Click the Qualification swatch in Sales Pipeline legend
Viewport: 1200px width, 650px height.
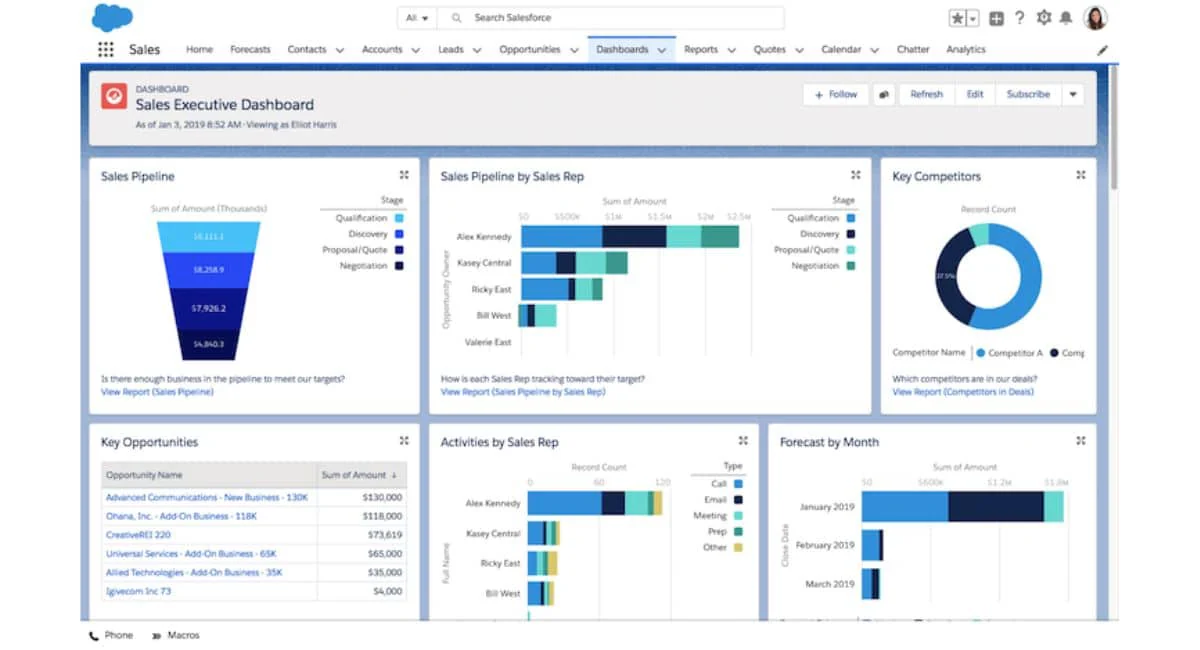399,218
